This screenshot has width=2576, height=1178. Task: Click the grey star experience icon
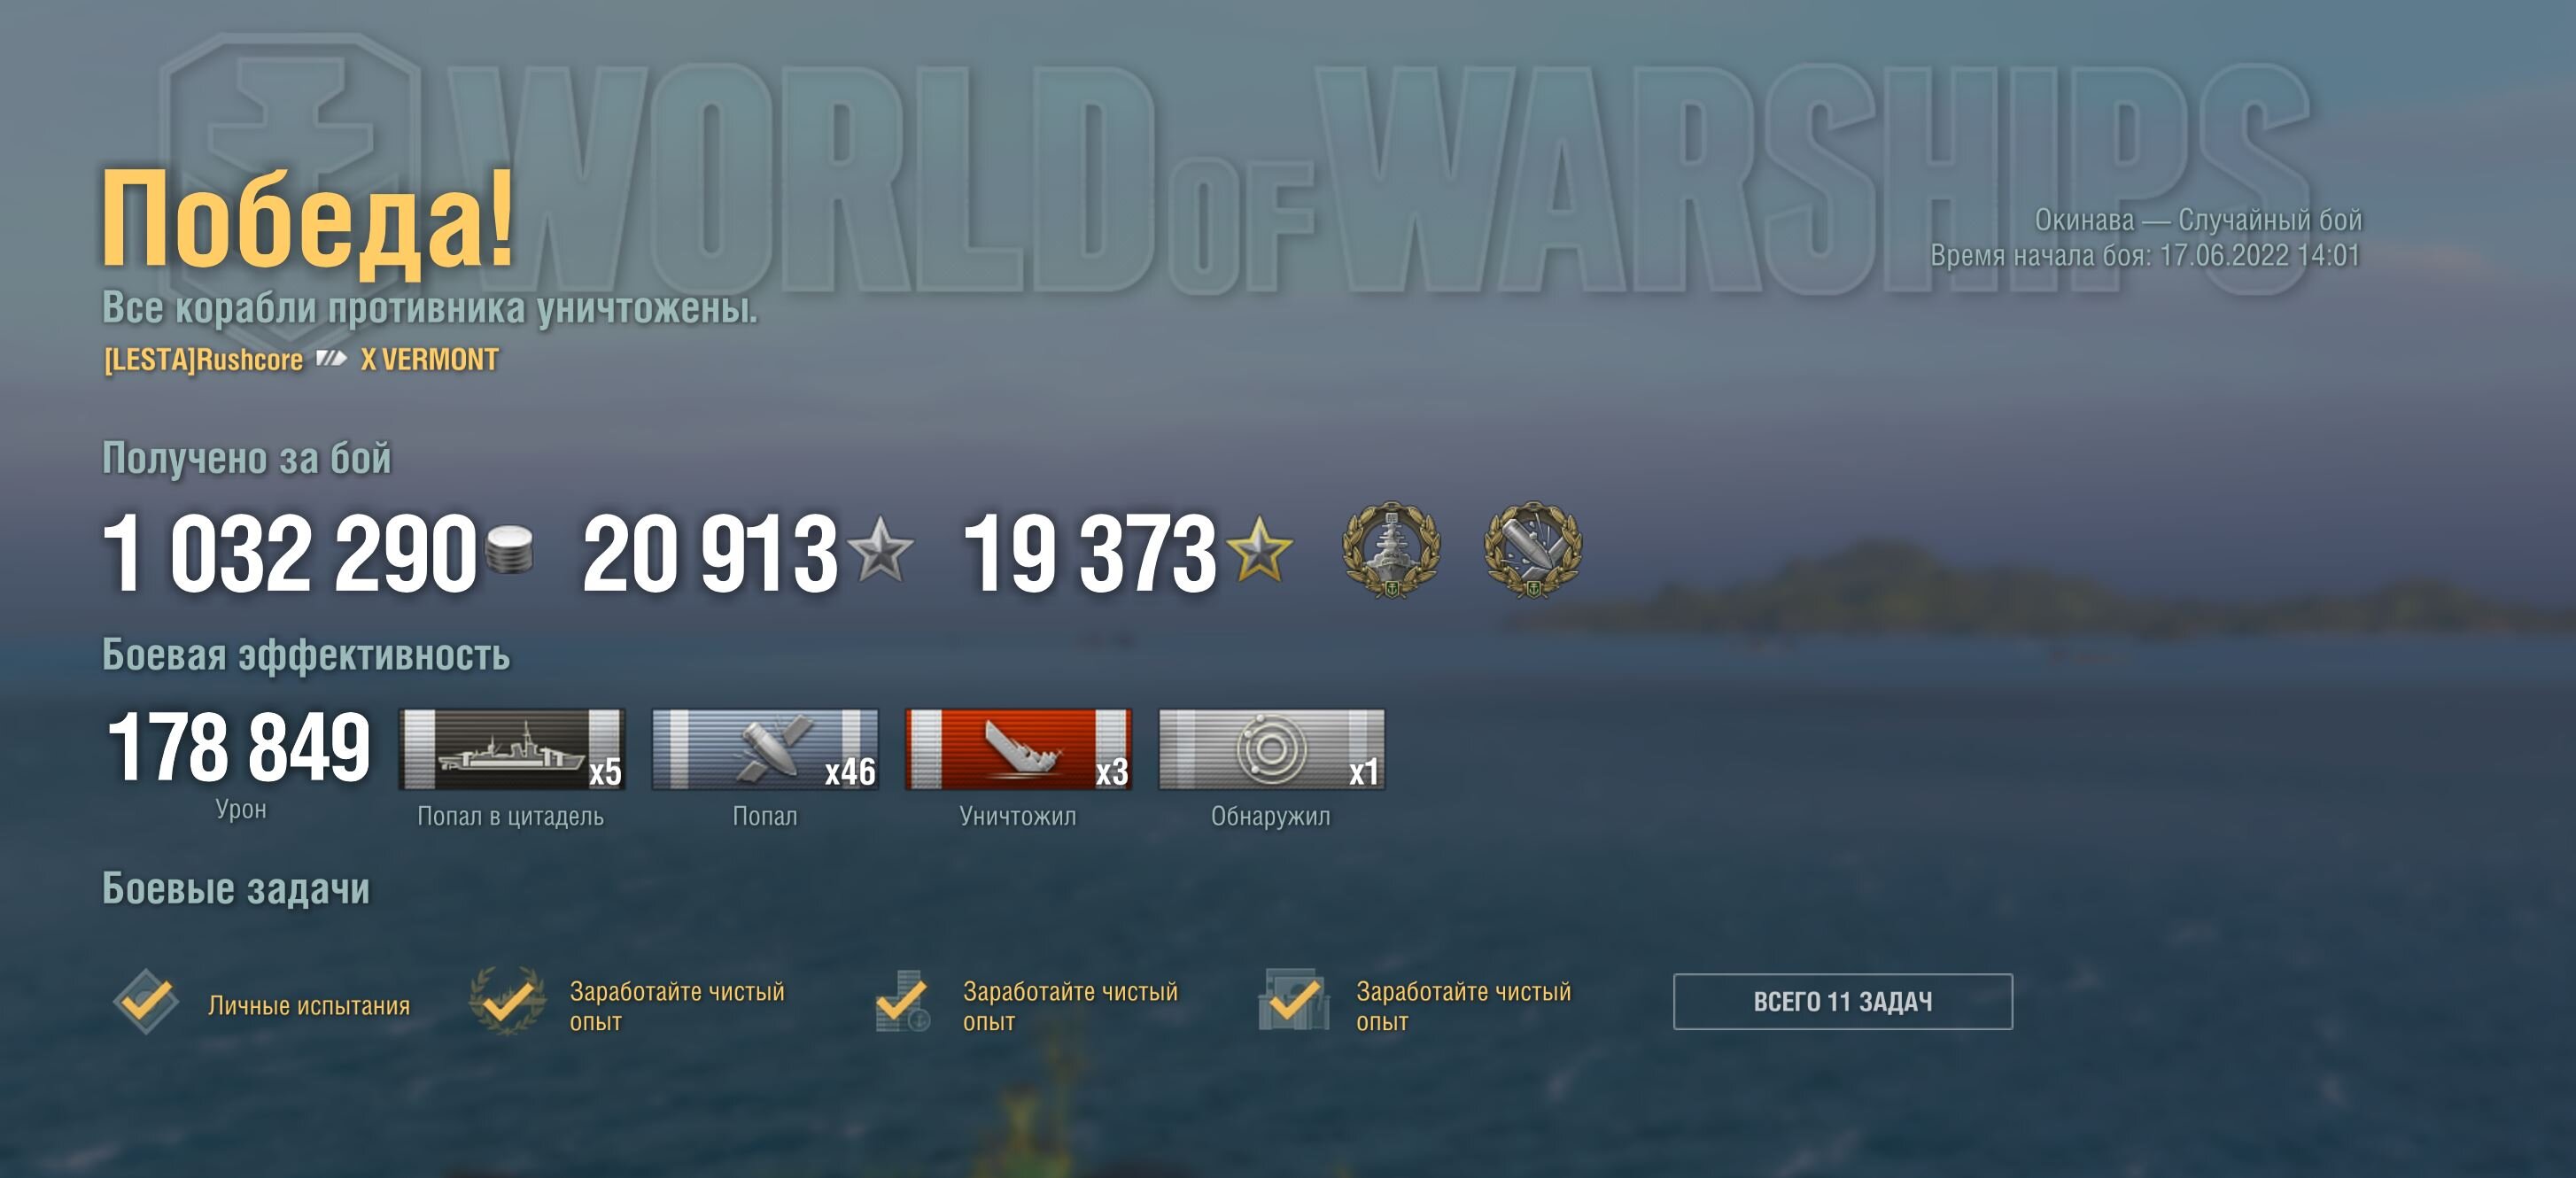coord(879,548)
